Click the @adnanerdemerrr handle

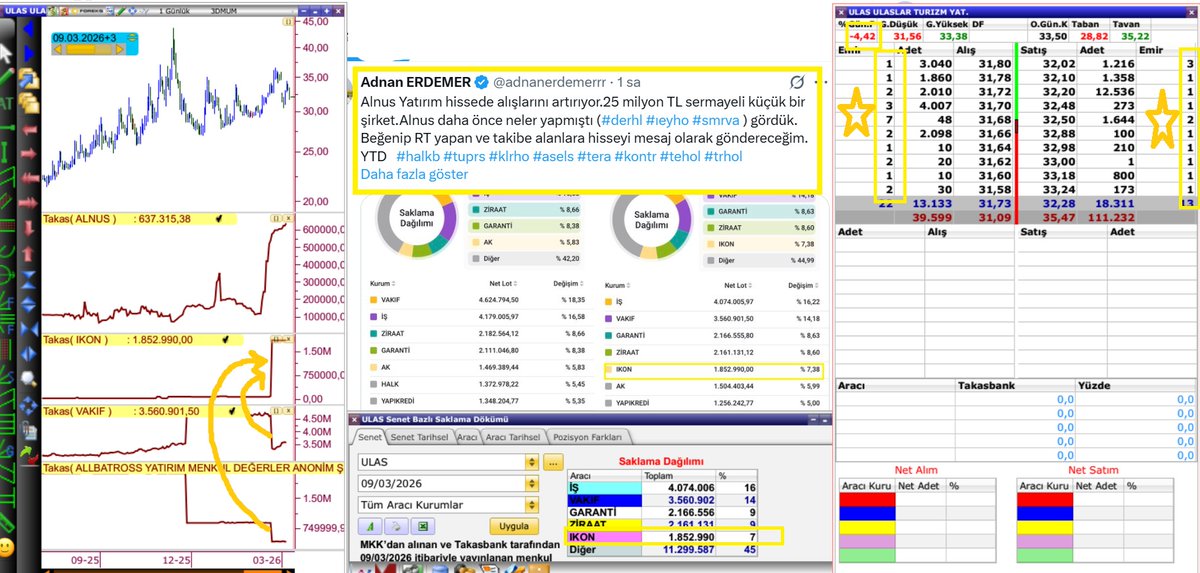pos(550,82)
